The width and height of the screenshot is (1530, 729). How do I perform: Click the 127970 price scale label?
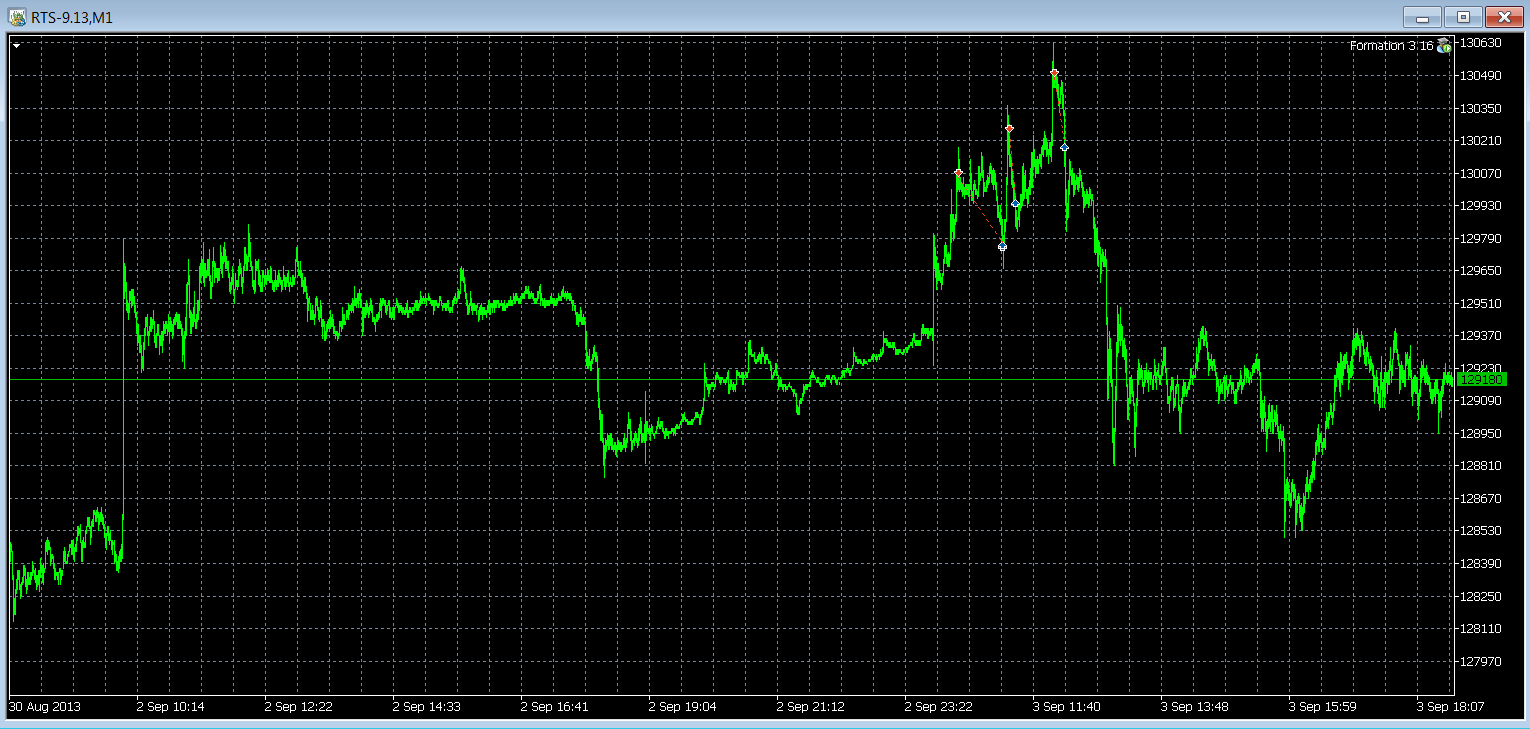pos(1481,660)
